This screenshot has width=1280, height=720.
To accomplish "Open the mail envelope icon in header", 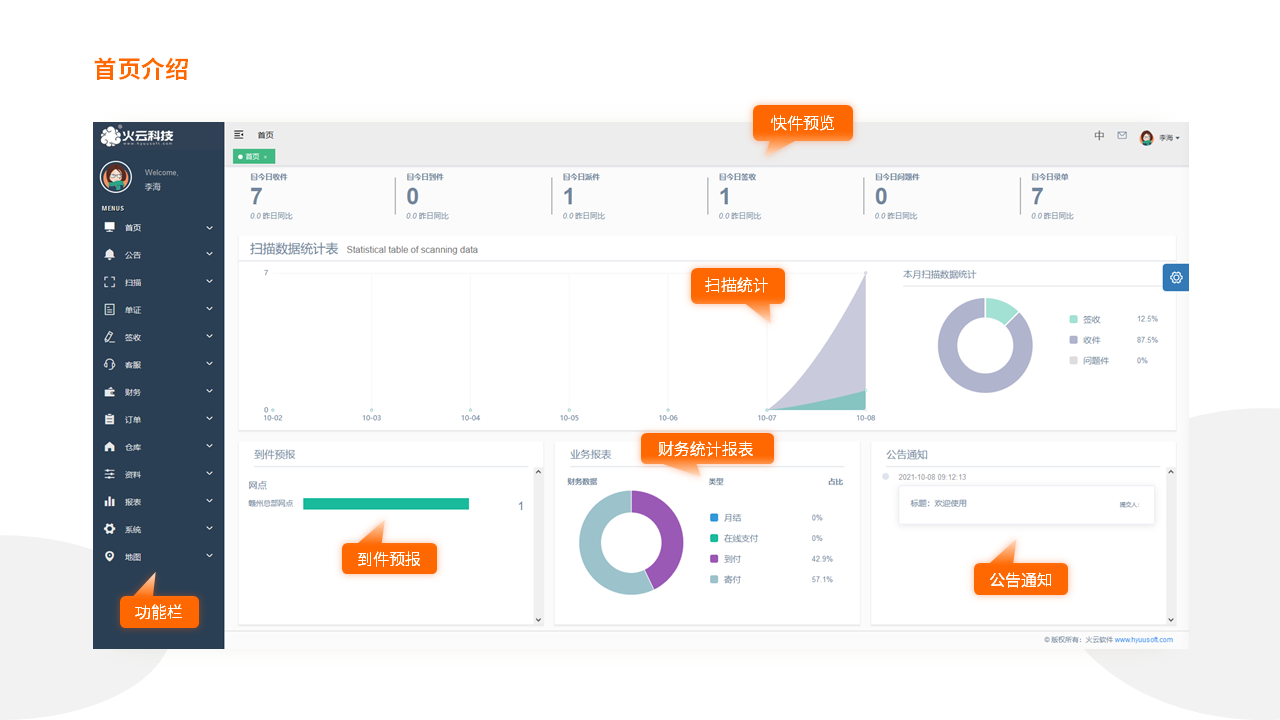I will tap(1122, 136).
